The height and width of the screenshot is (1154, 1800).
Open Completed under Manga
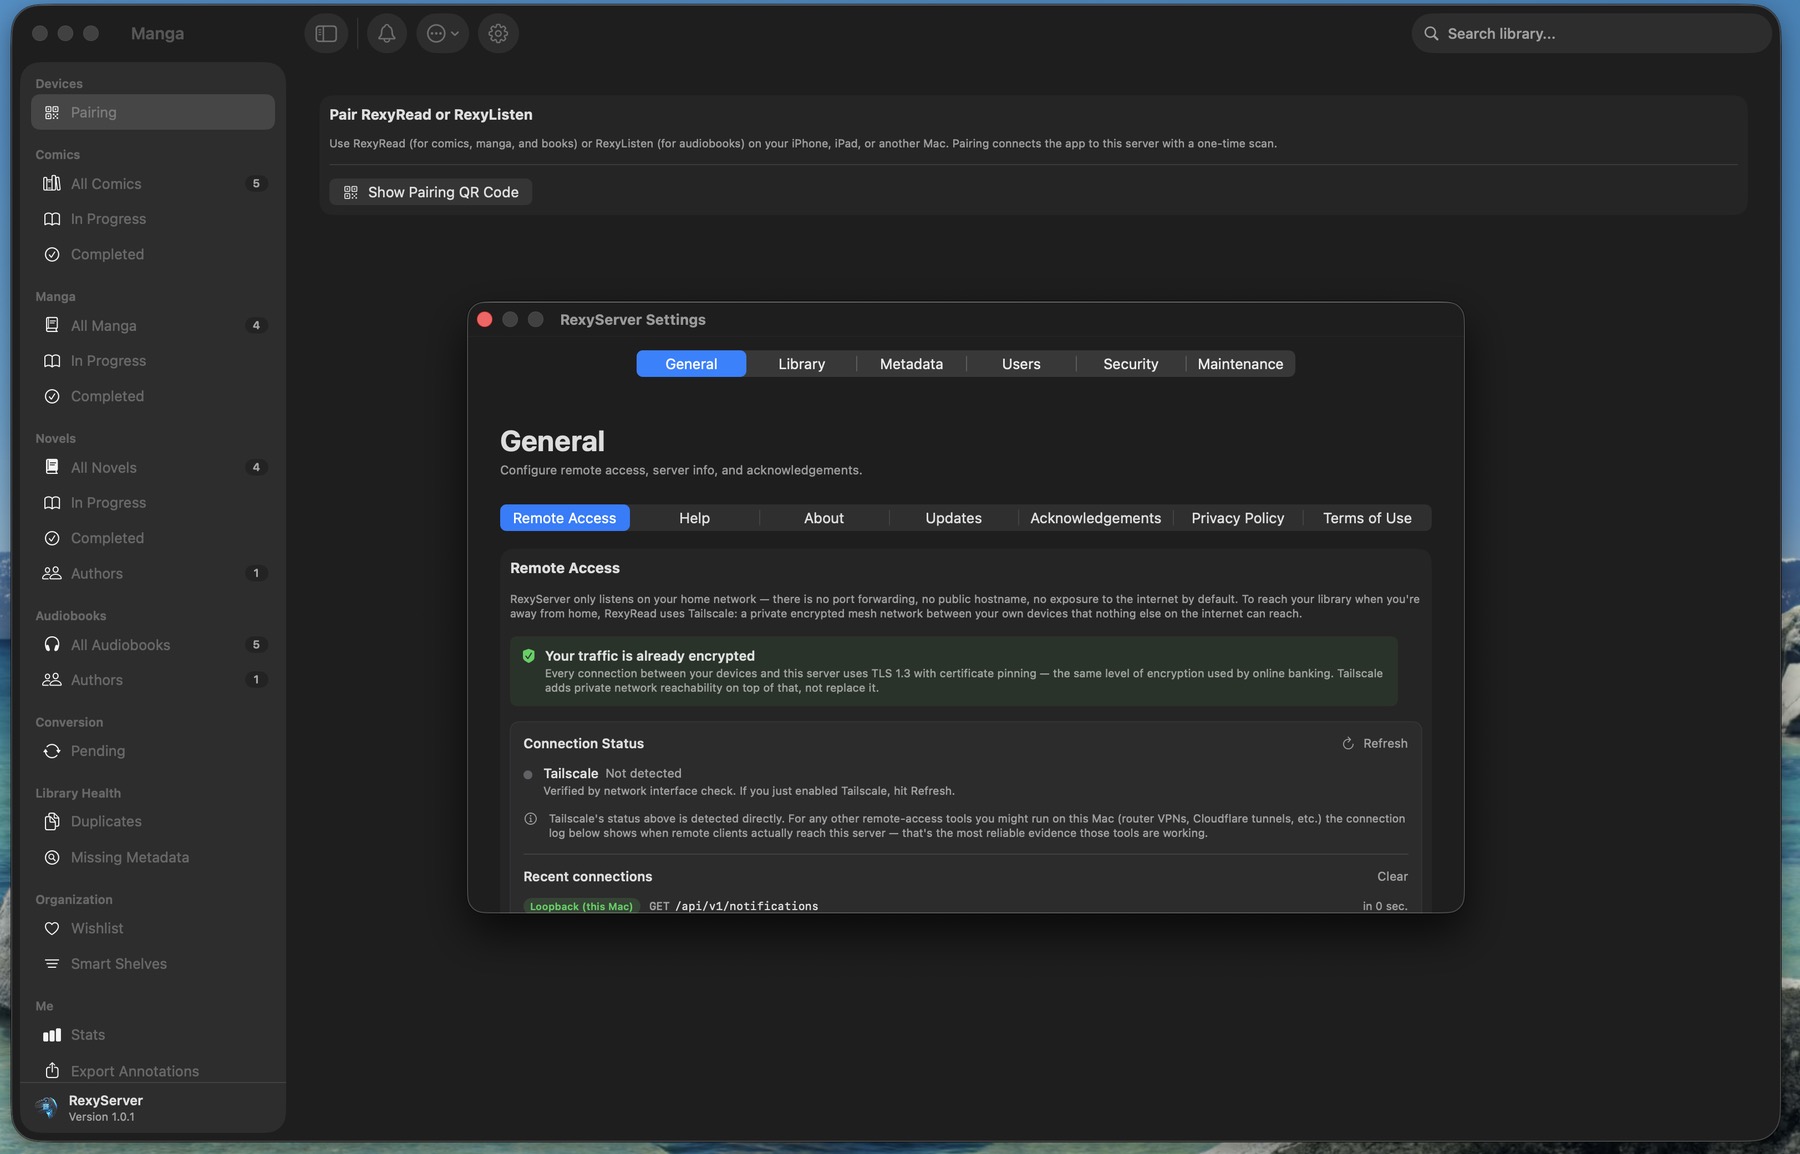click(x=153, y=396)
